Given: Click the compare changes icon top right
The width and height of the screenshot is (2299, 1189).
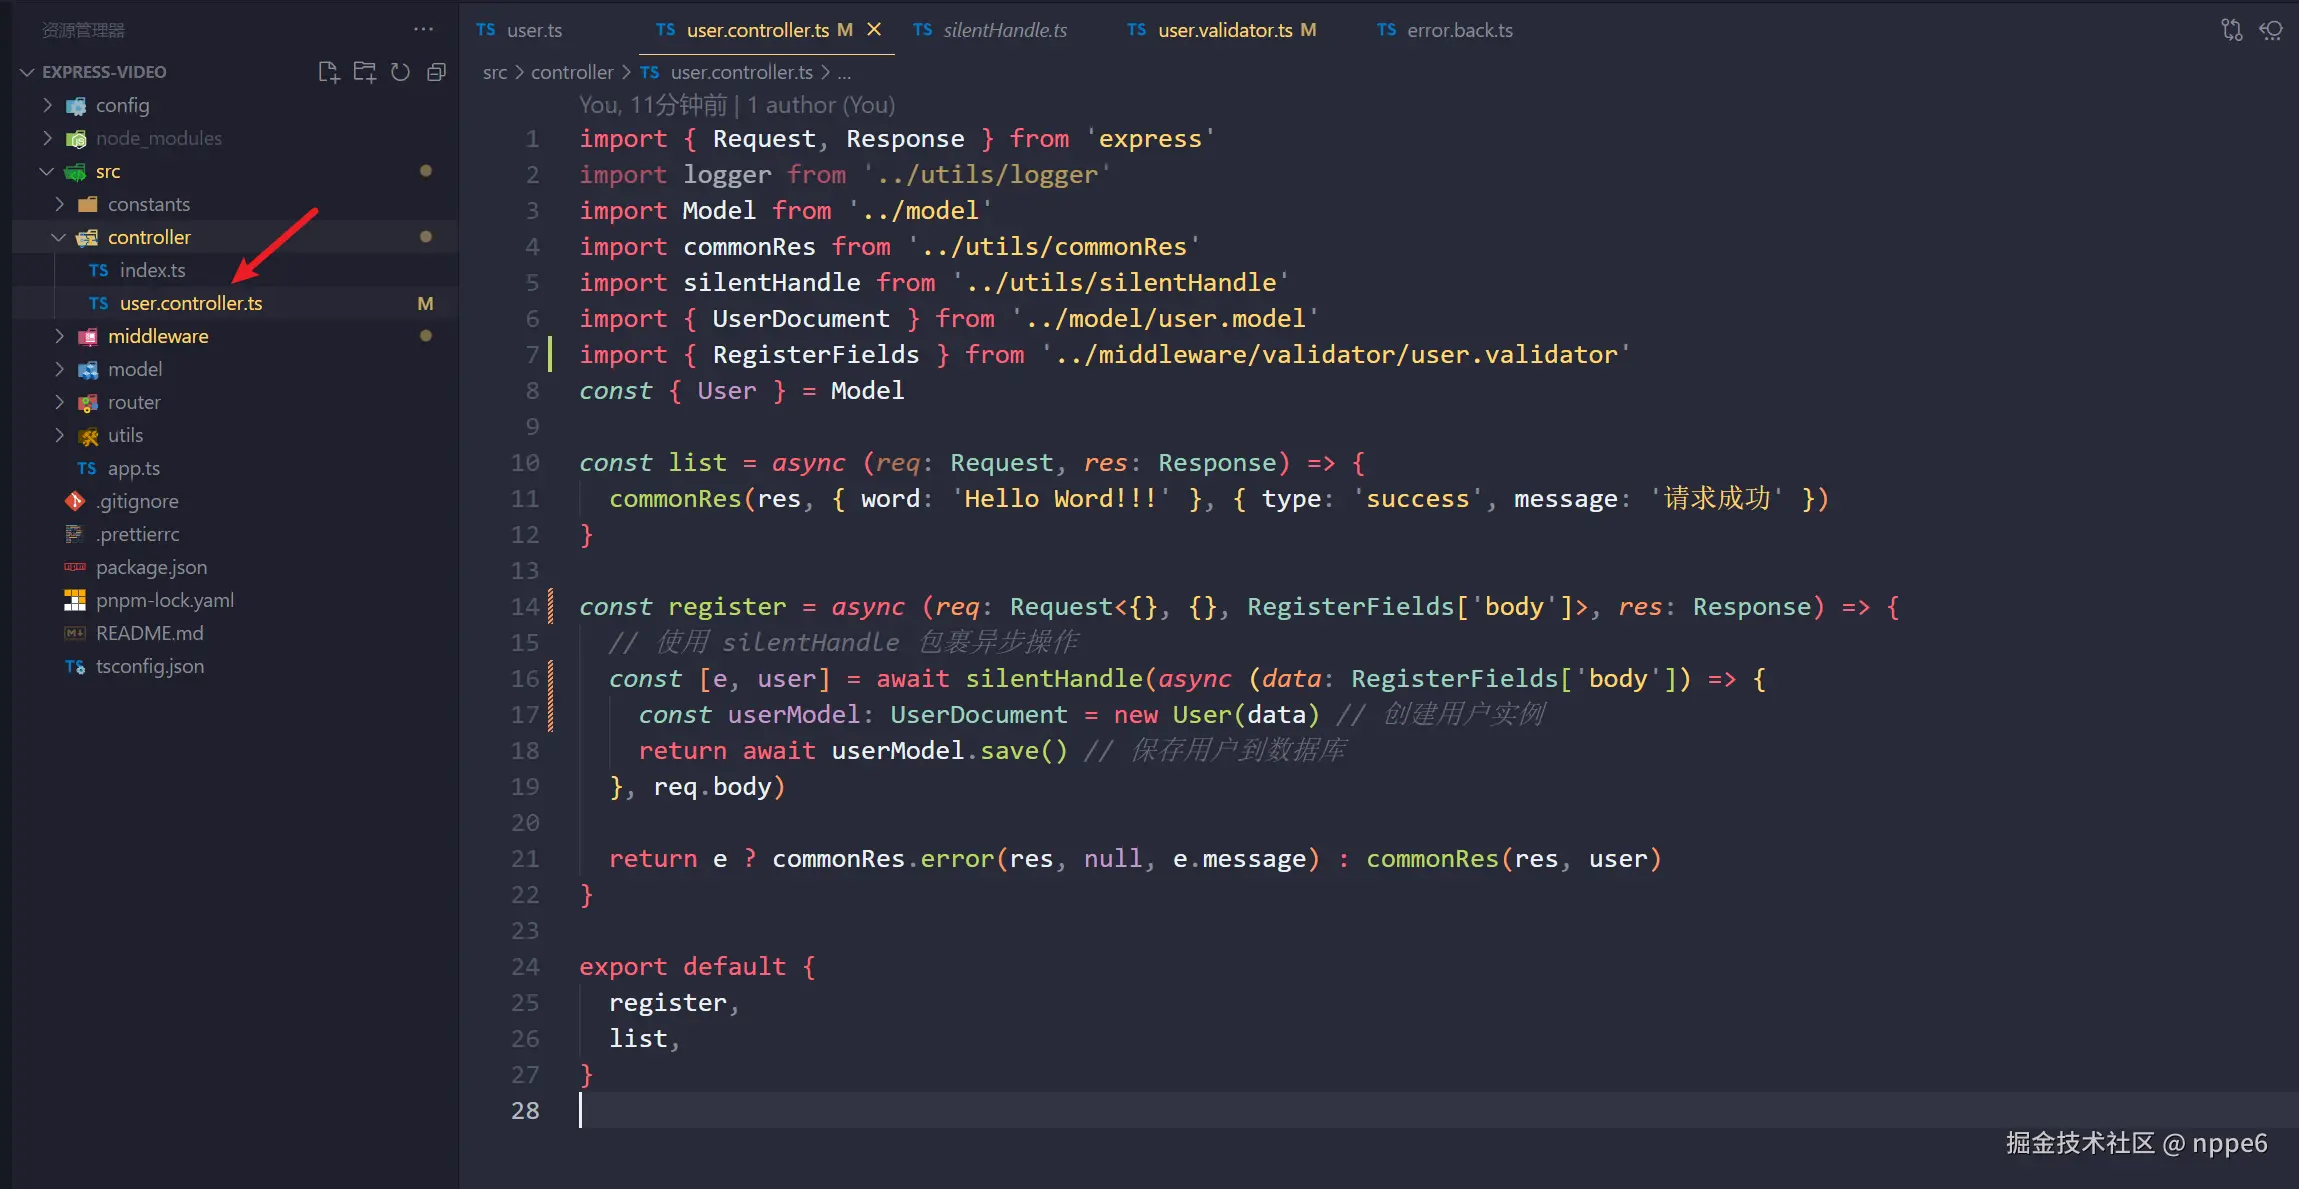Looking at the screenshot, I should 2231,30.
